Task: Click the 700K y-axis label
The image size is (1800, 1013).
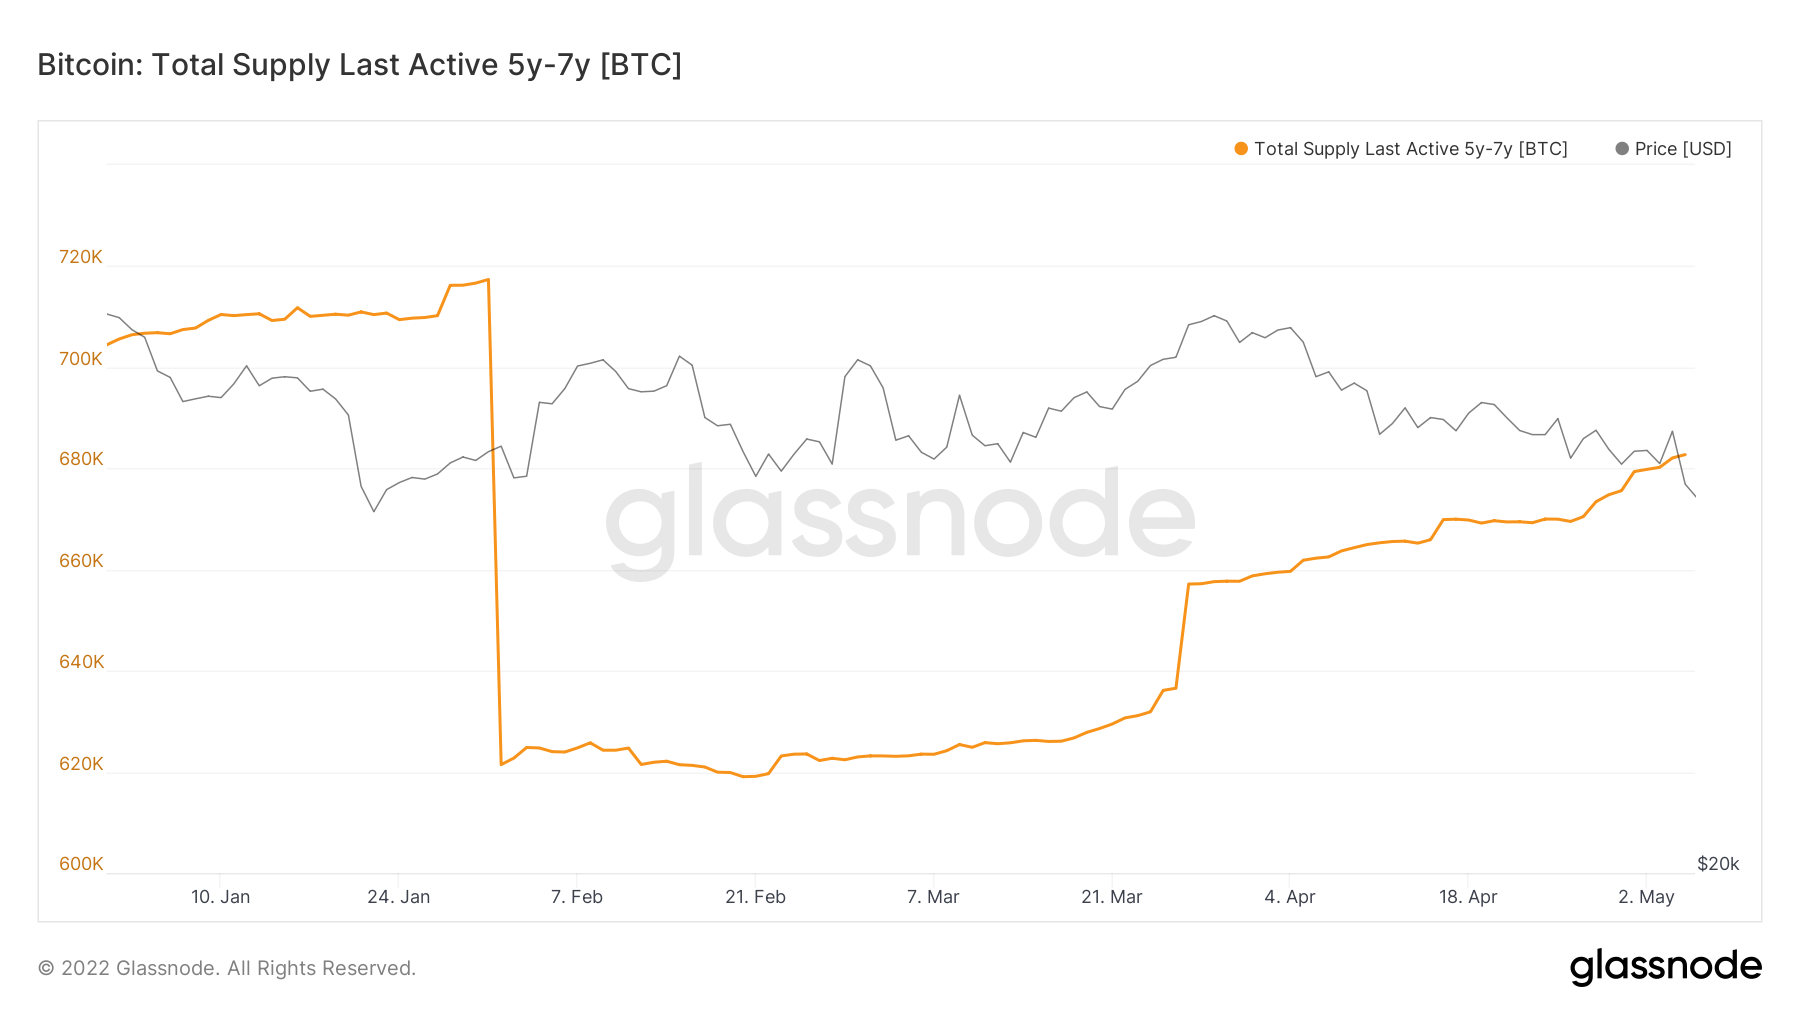Action: (x=81, y=359)
